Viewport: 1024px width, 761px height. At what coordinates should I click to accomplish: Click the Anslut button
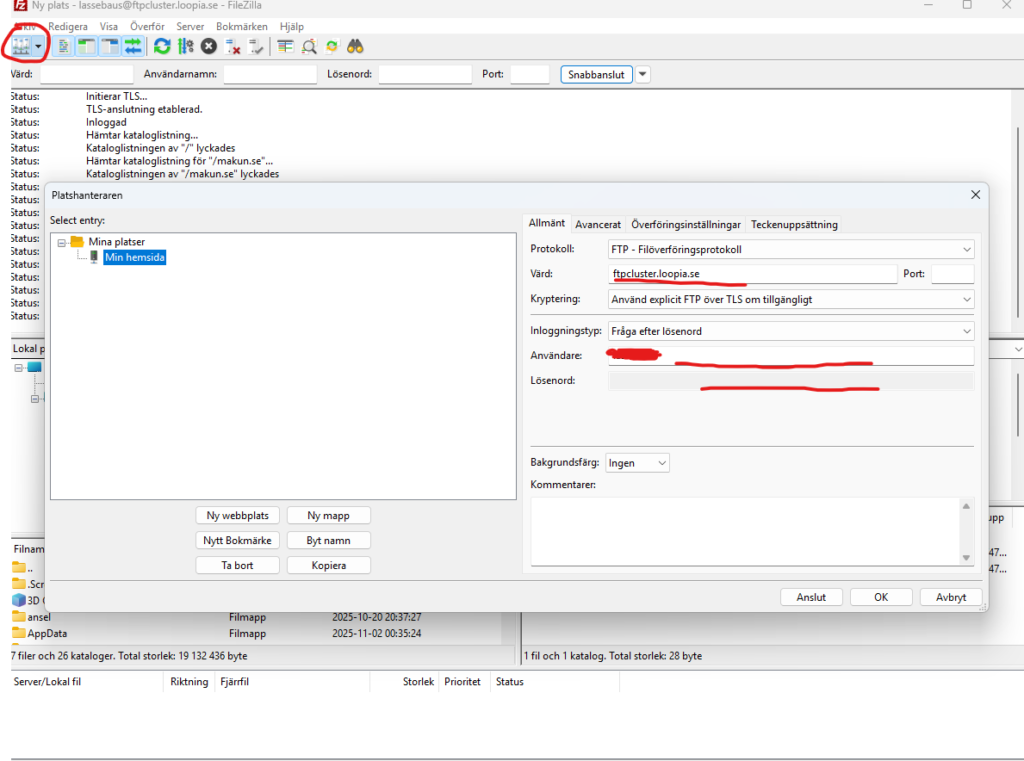point(811,597)
